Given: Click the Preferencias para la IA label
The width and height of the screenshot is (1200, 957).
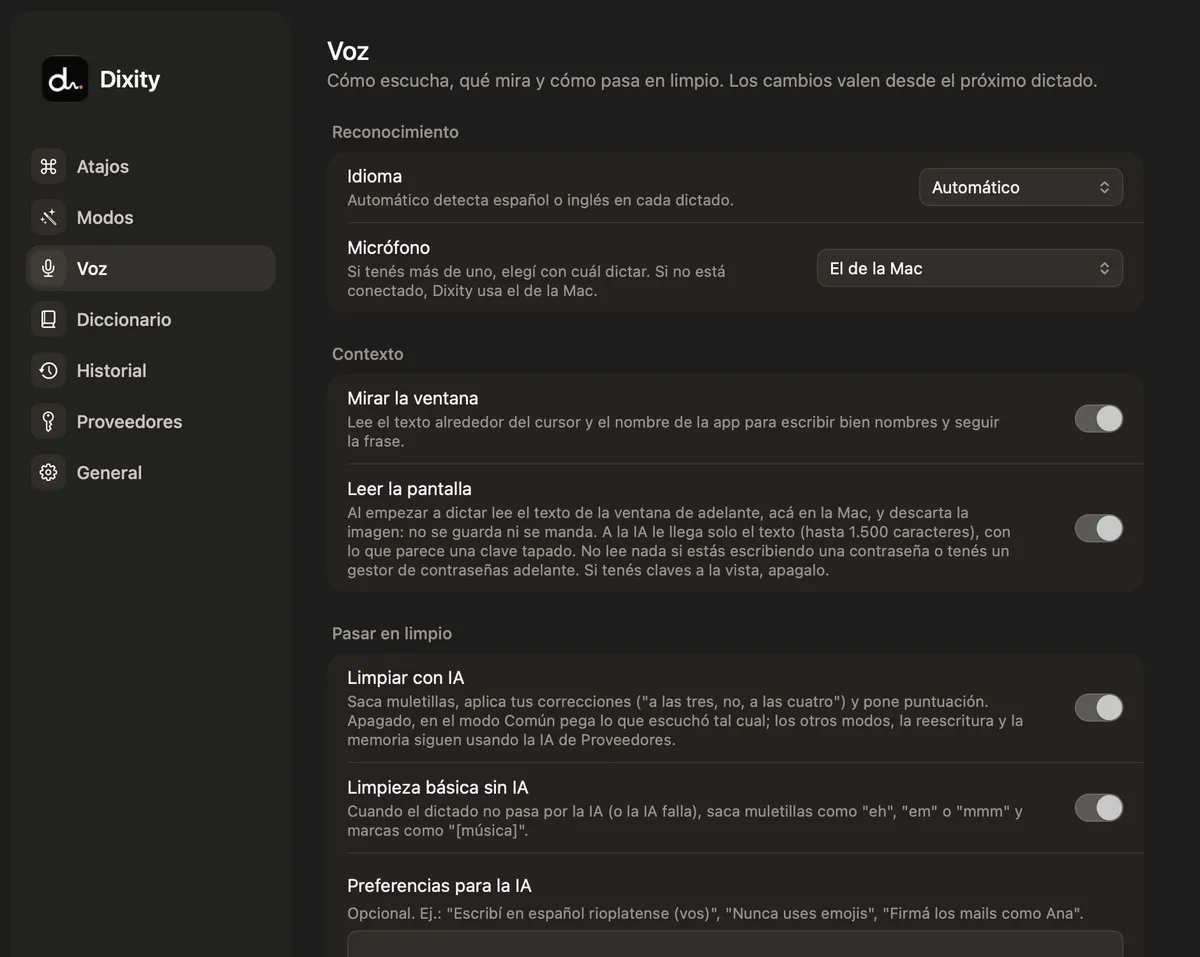Looking at the screenshot, I should pos(439,886).
